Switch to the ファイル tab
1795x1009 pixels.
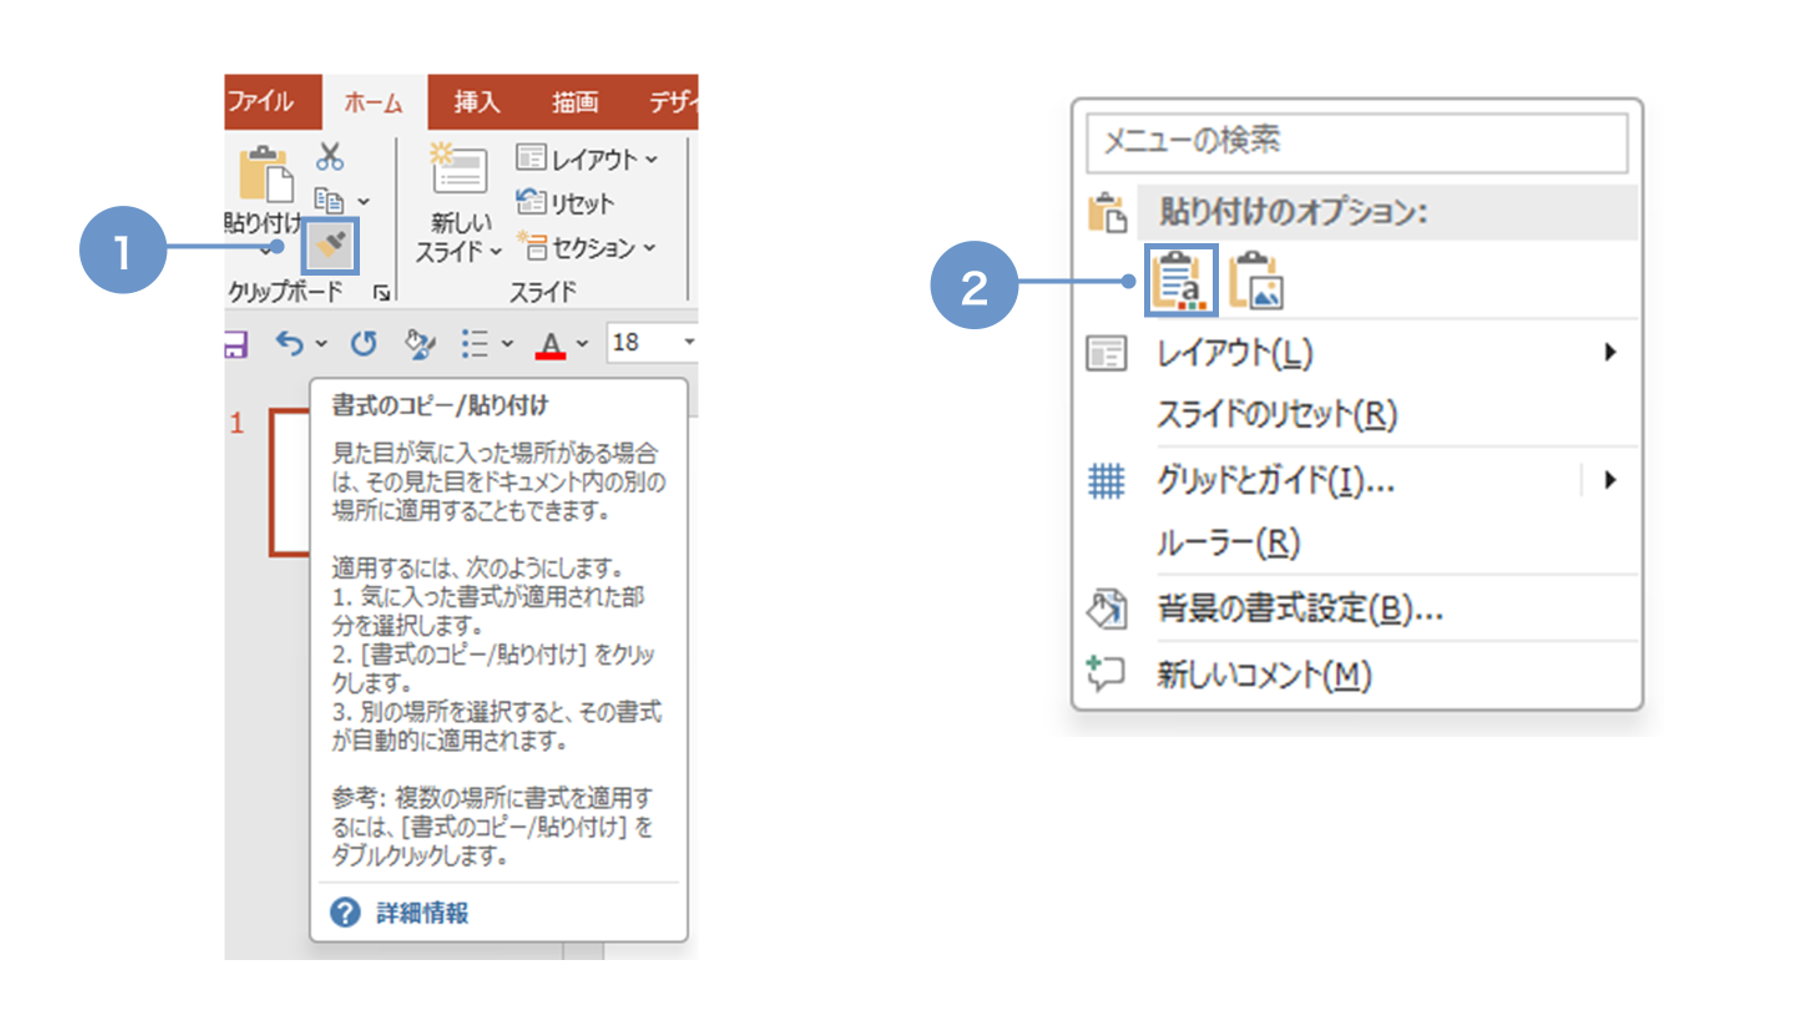(260, 102)
